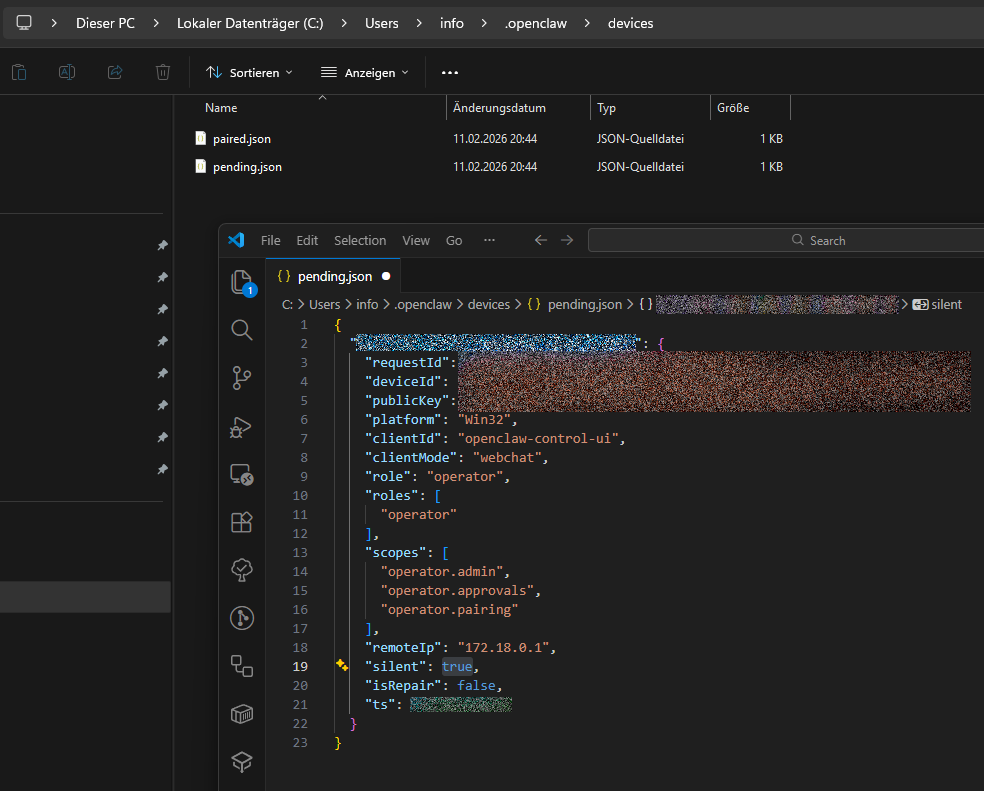The width and height of the screenshot is (984, 791).
Task: Expand the Anzeigen dropdown in File Explorer
Action: click(x=364, y=72)
